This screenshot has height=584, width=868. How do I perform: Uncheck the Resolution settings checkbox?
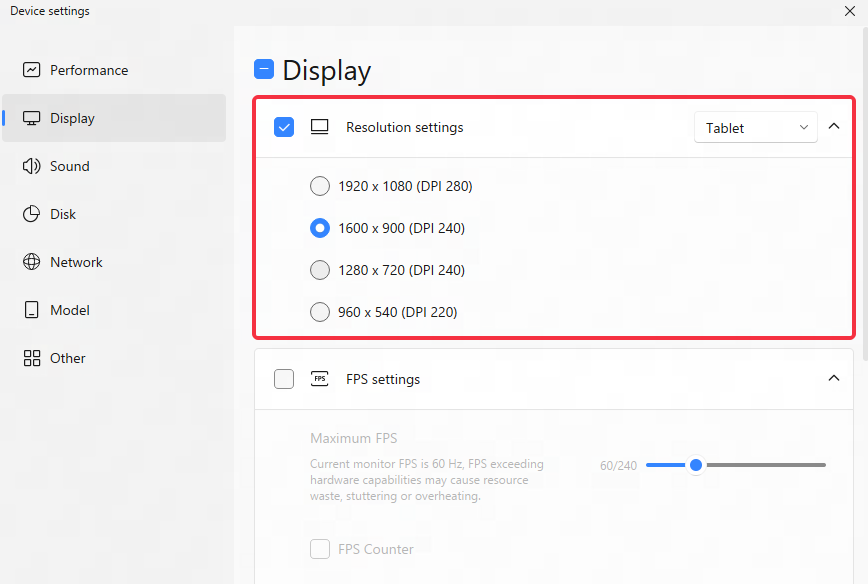click(284, 127)
